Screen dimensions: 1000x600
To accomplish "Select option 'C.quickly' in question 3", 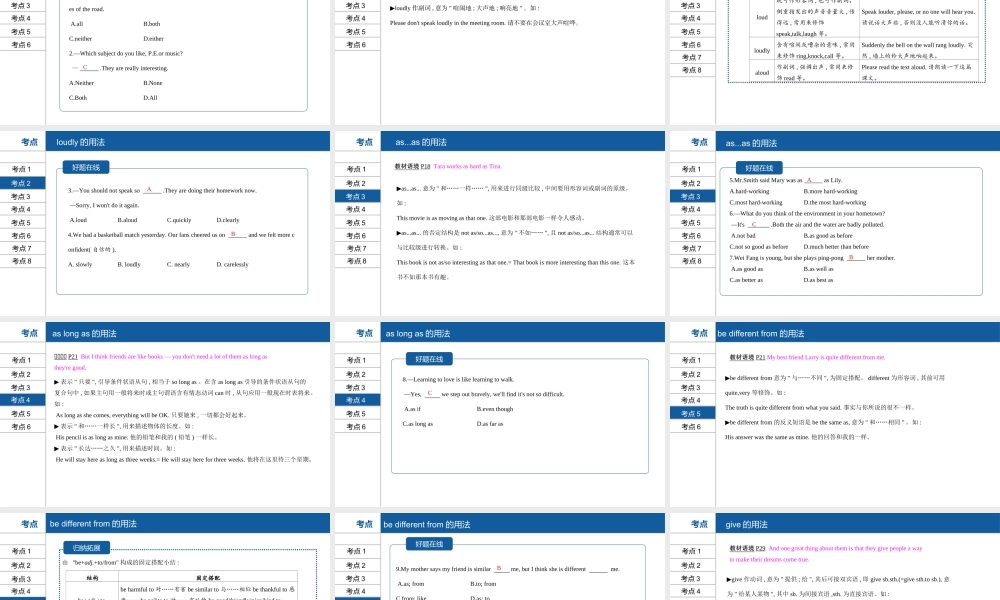I will (179, 220).
